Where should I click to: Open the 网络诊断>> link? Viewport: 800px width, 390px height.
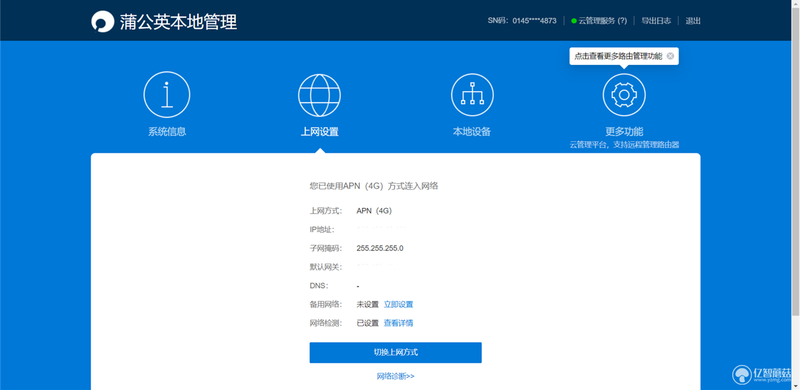[395, 376]
